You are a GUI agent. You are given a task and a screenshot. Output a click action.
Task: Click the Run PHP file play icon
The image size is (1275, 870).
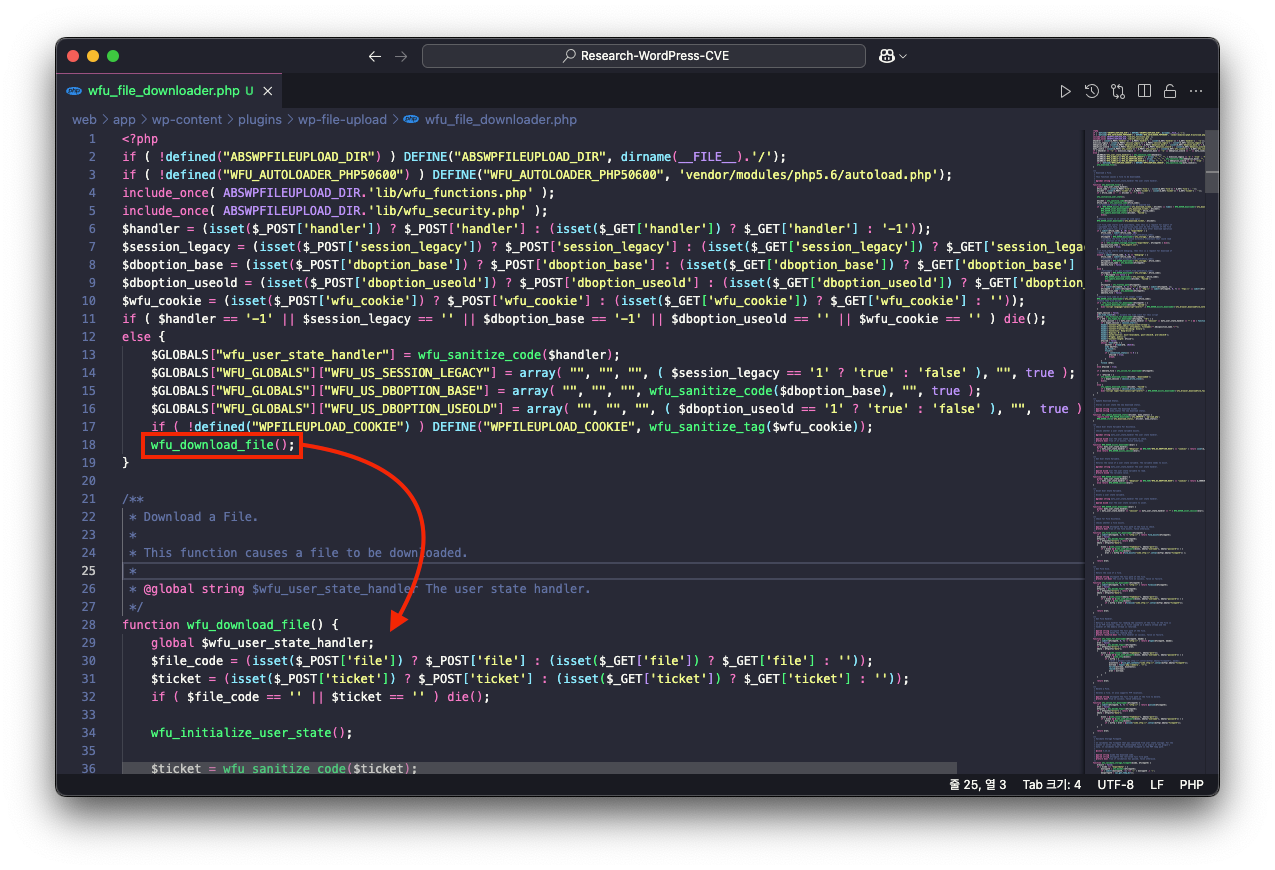[x=1065, y=91]
